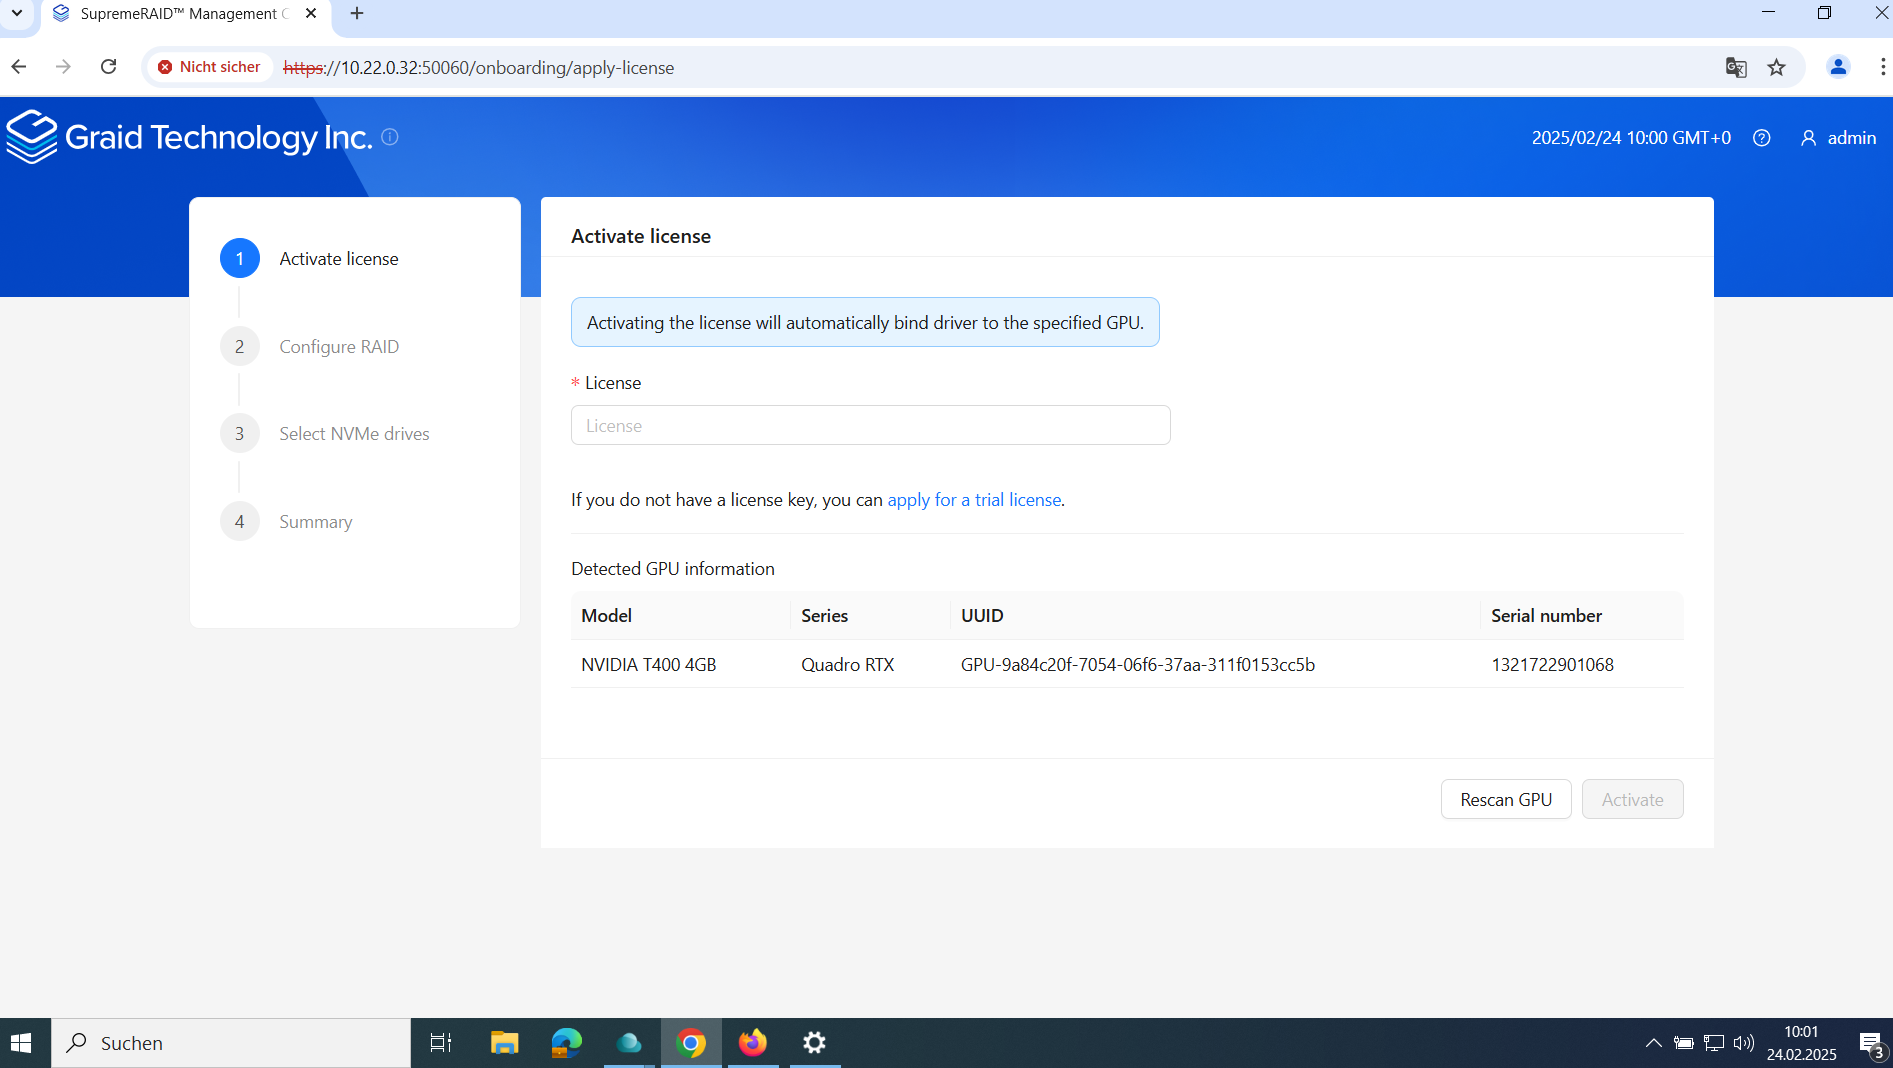Show hidden system tray icons
The height and width of the screenshot is (1068, 1893).
coord(1654,1043)
